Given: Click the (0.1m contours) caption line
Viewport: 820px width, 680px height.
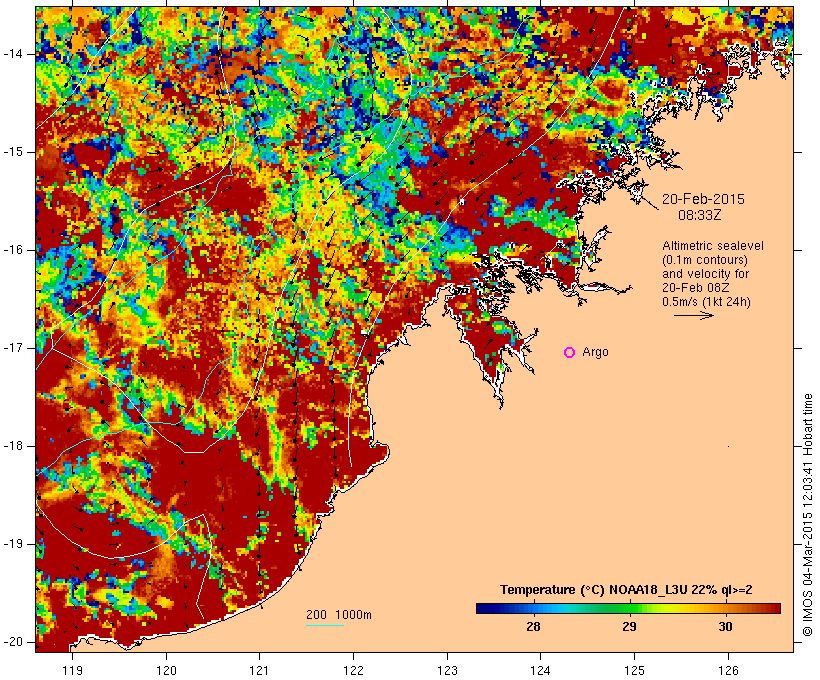Looking at the screenshot, I should coord(705,260).
